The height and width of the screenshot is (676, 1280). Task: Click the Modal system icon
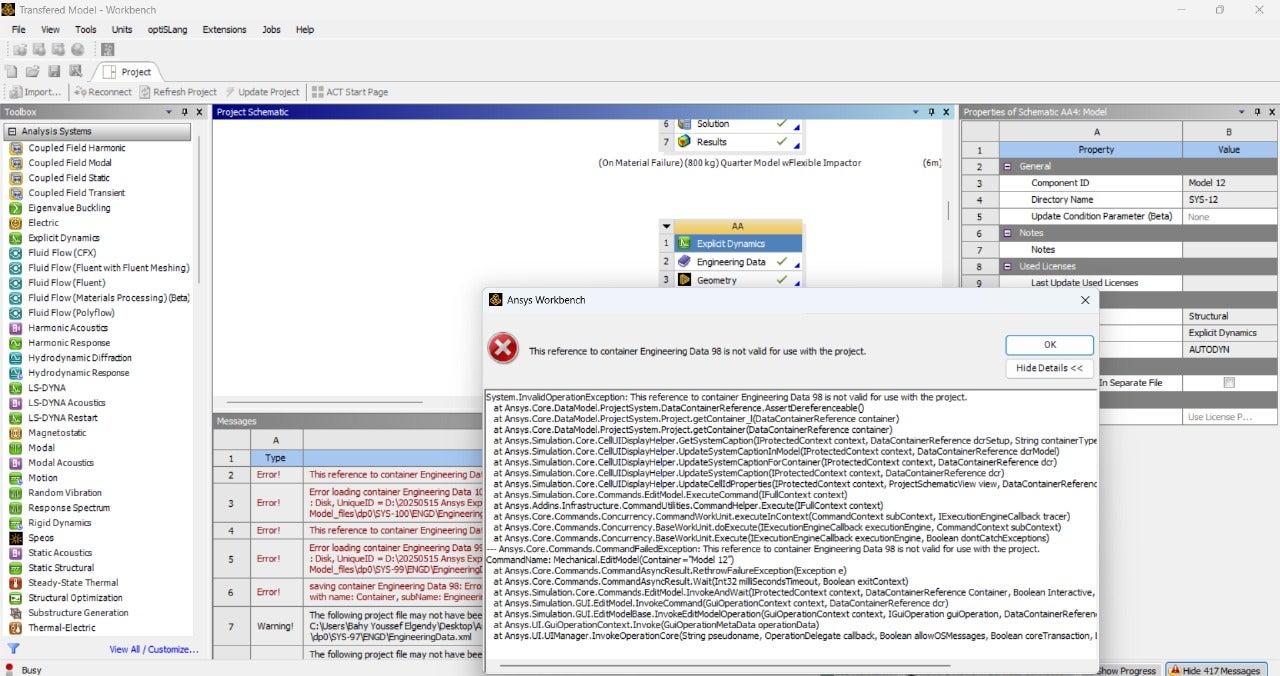tap(16, 448)
